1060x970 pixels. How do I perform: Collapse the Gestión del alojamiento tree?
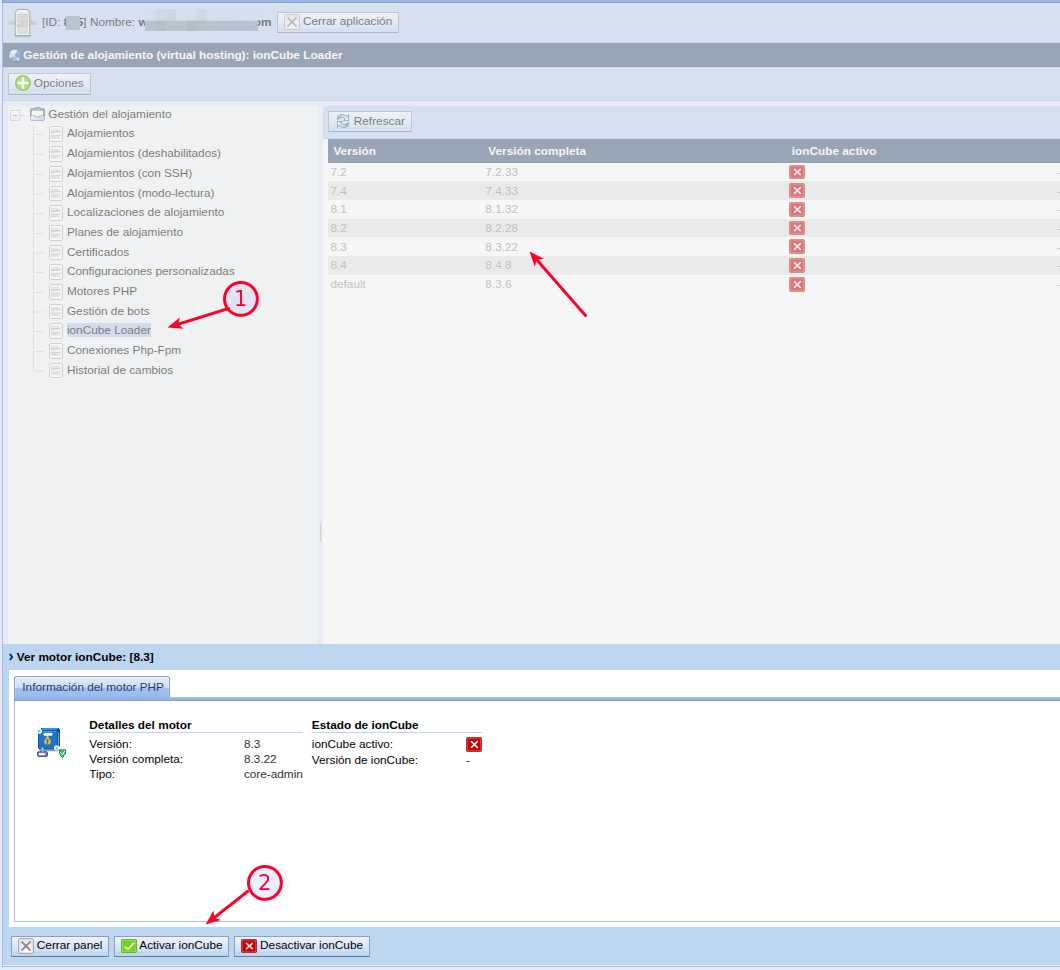15,115
